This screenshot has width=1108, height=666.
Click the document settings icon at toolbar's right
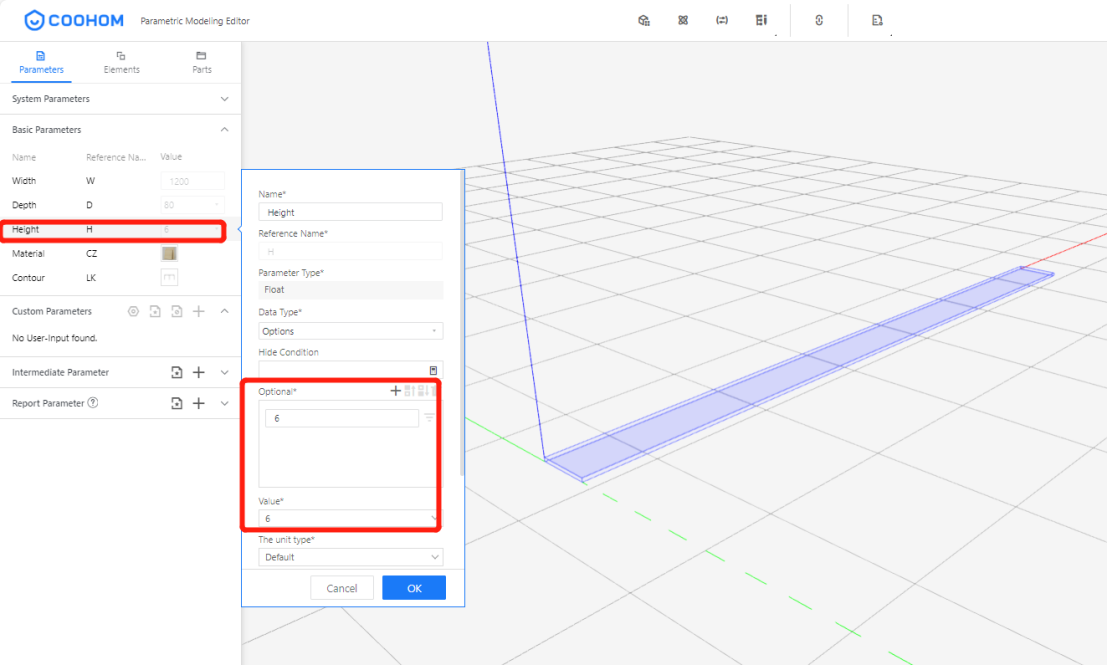click(877, 20)
